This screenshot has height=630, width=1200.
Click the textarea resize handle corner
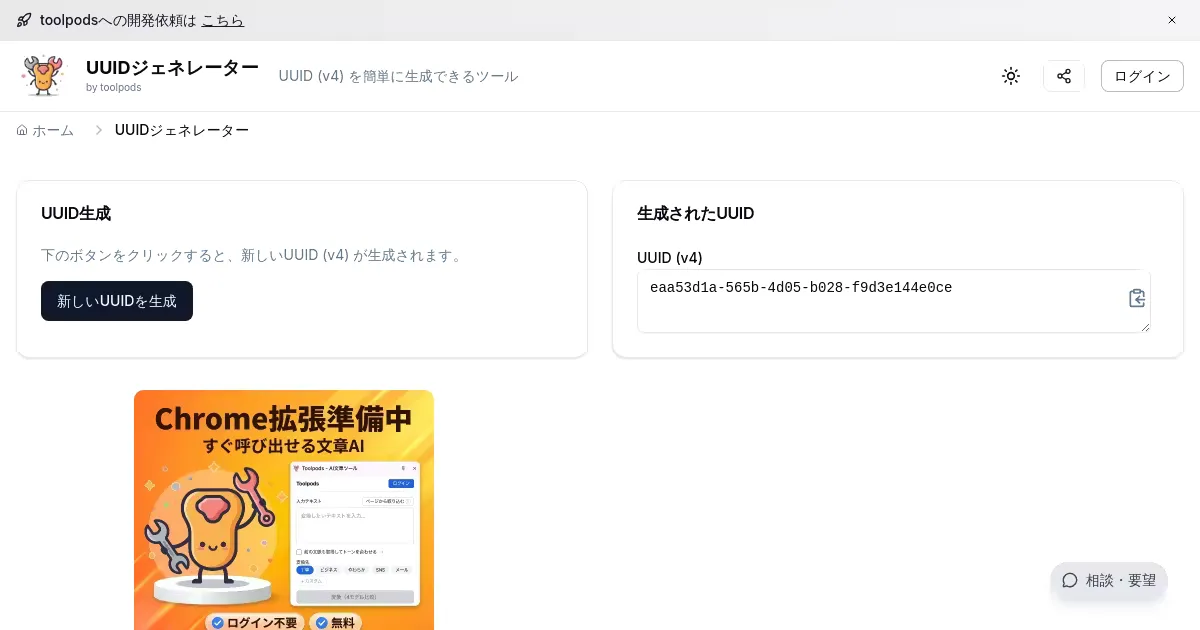(1145, 327)
